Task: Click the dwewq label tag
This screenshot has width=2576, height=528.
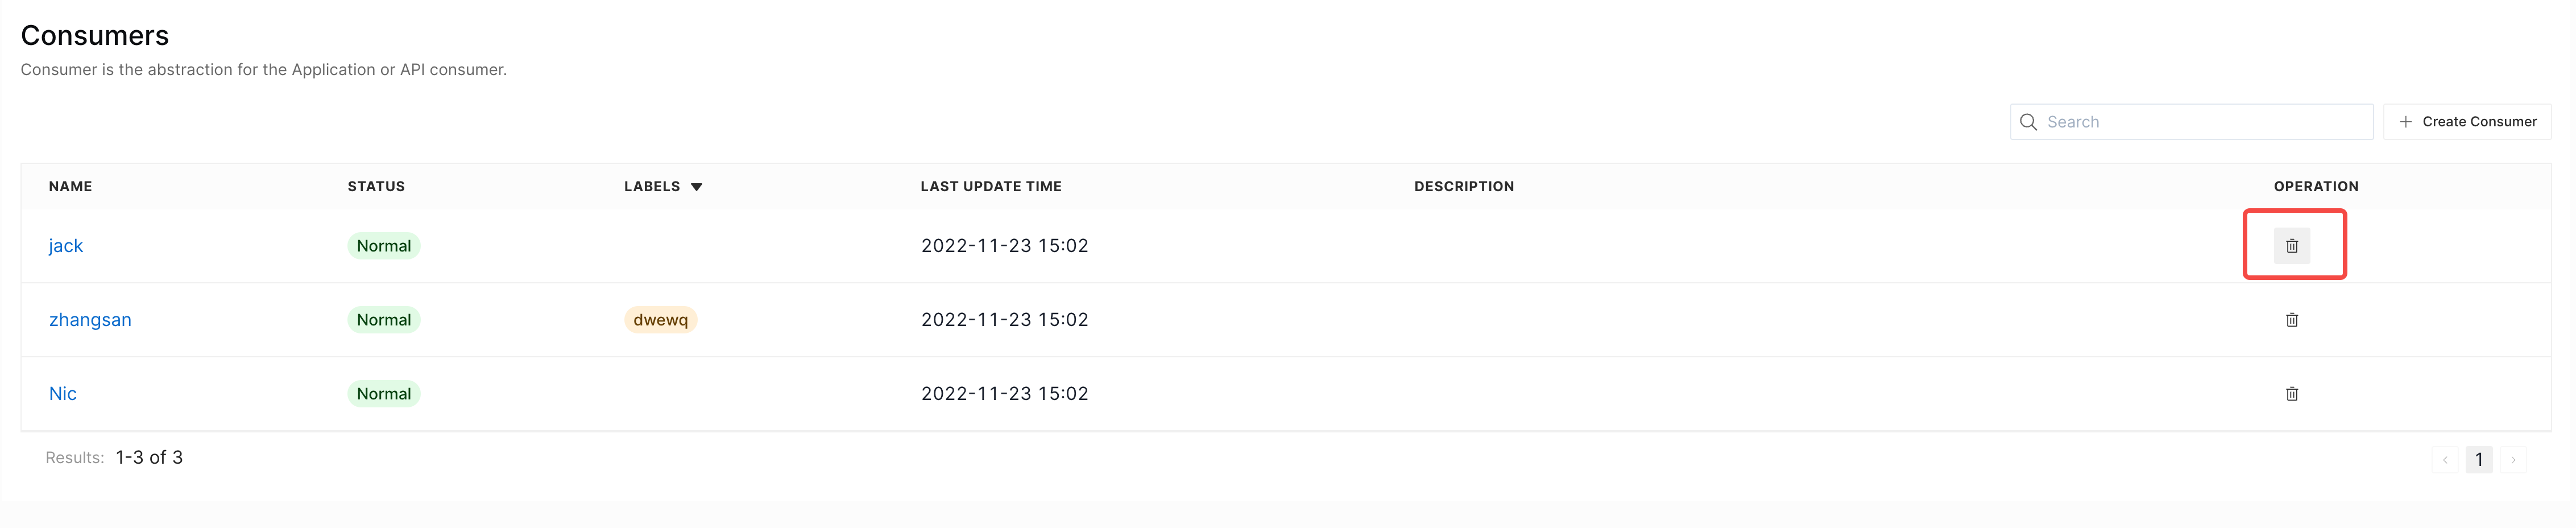Action: coord(660,320)
